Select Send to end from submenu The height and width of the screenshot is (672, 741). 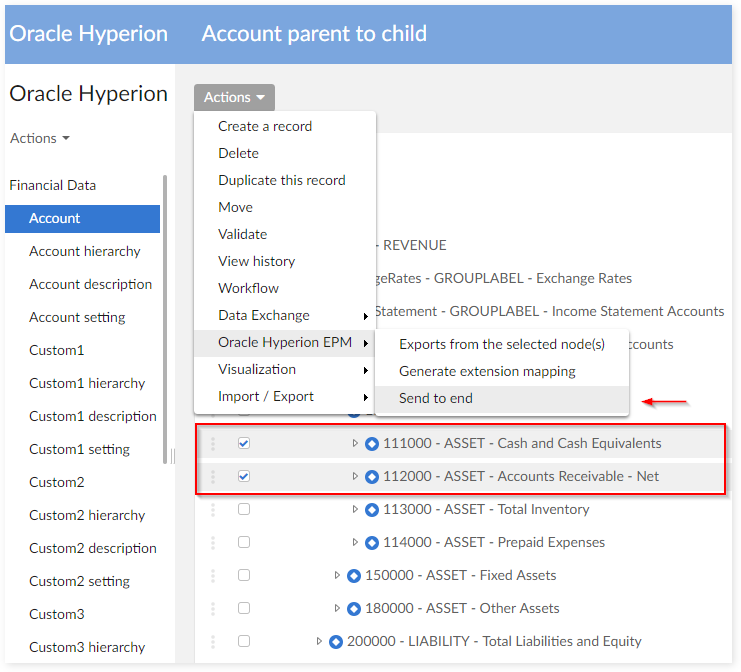pos(436,398)
